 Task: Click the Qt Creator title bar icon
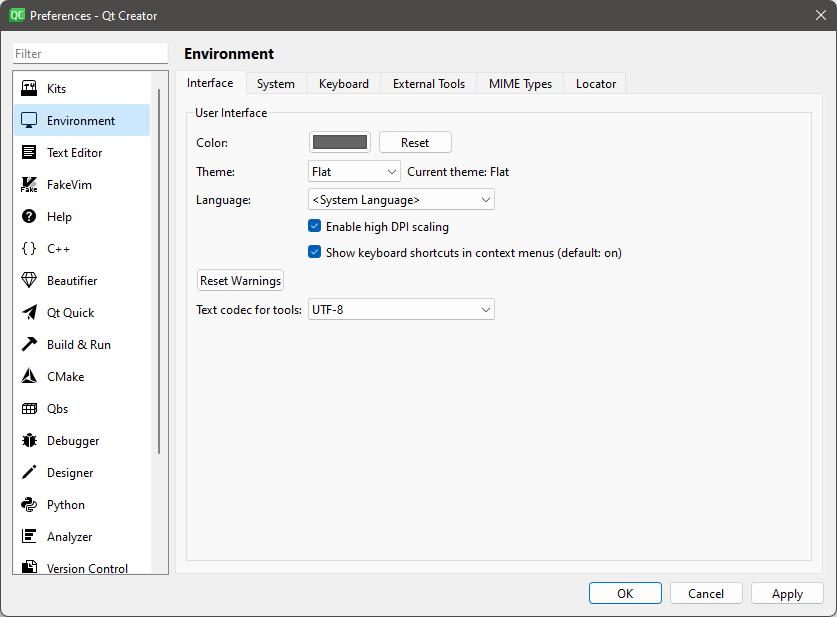[17, 15]
